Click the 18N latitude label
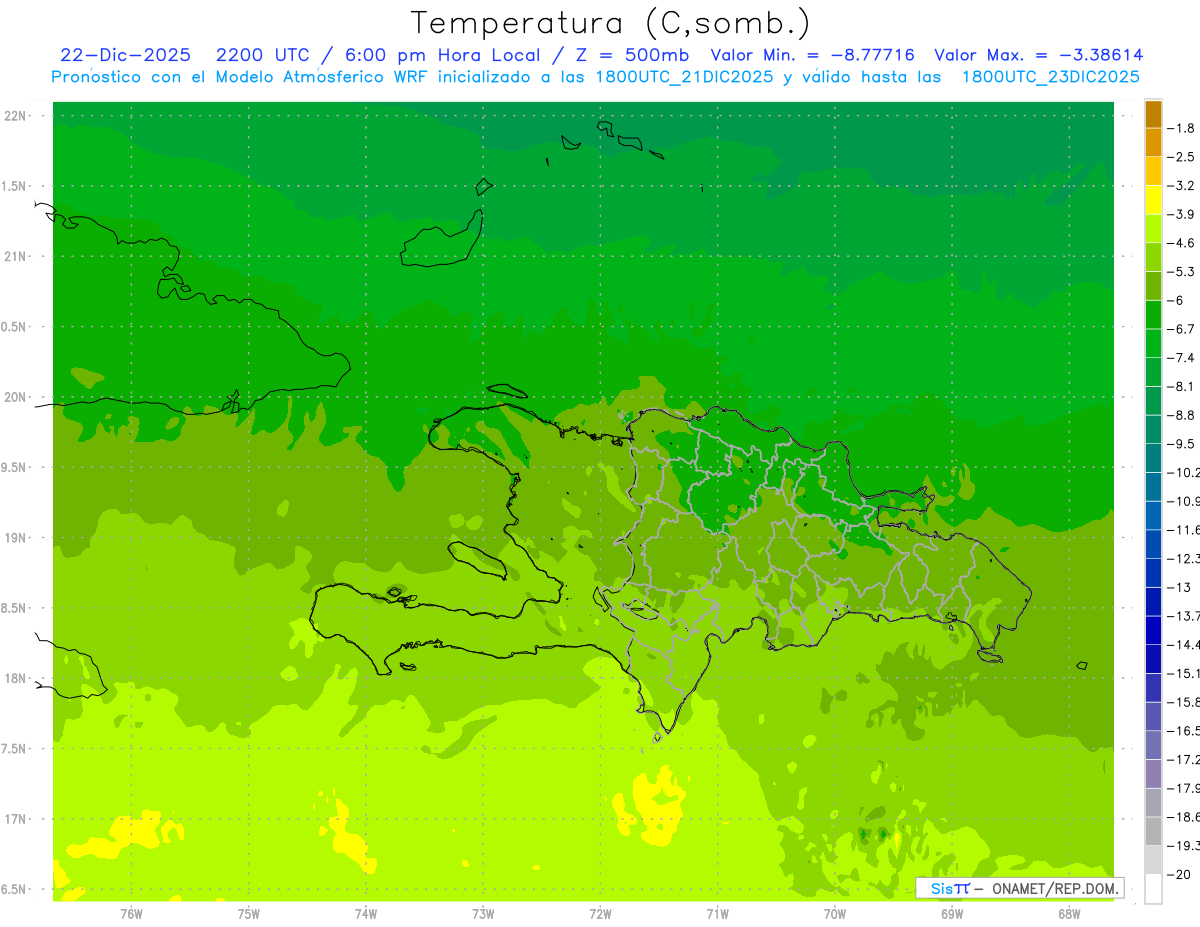This screenshot has height=927, width=1200. click(x=17, y=678)
